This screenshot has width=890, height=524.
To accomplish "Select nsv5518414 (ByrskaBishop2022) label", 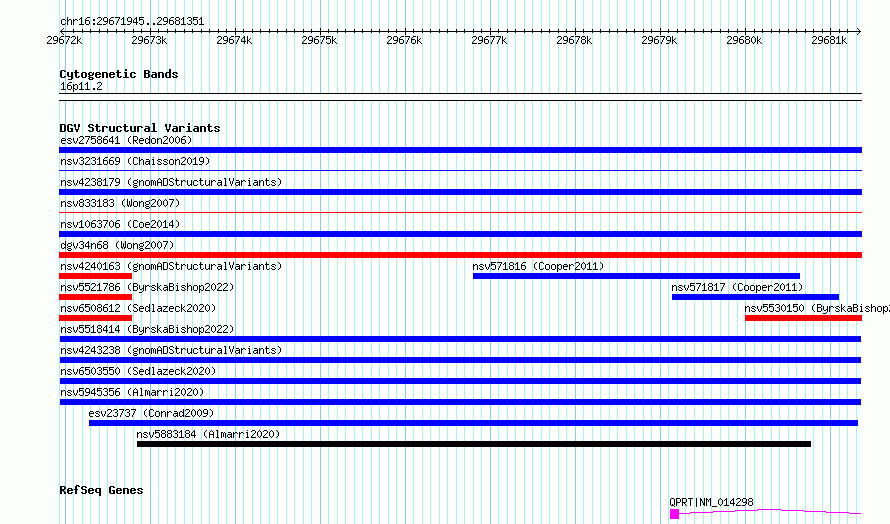I will coord(147,329).
